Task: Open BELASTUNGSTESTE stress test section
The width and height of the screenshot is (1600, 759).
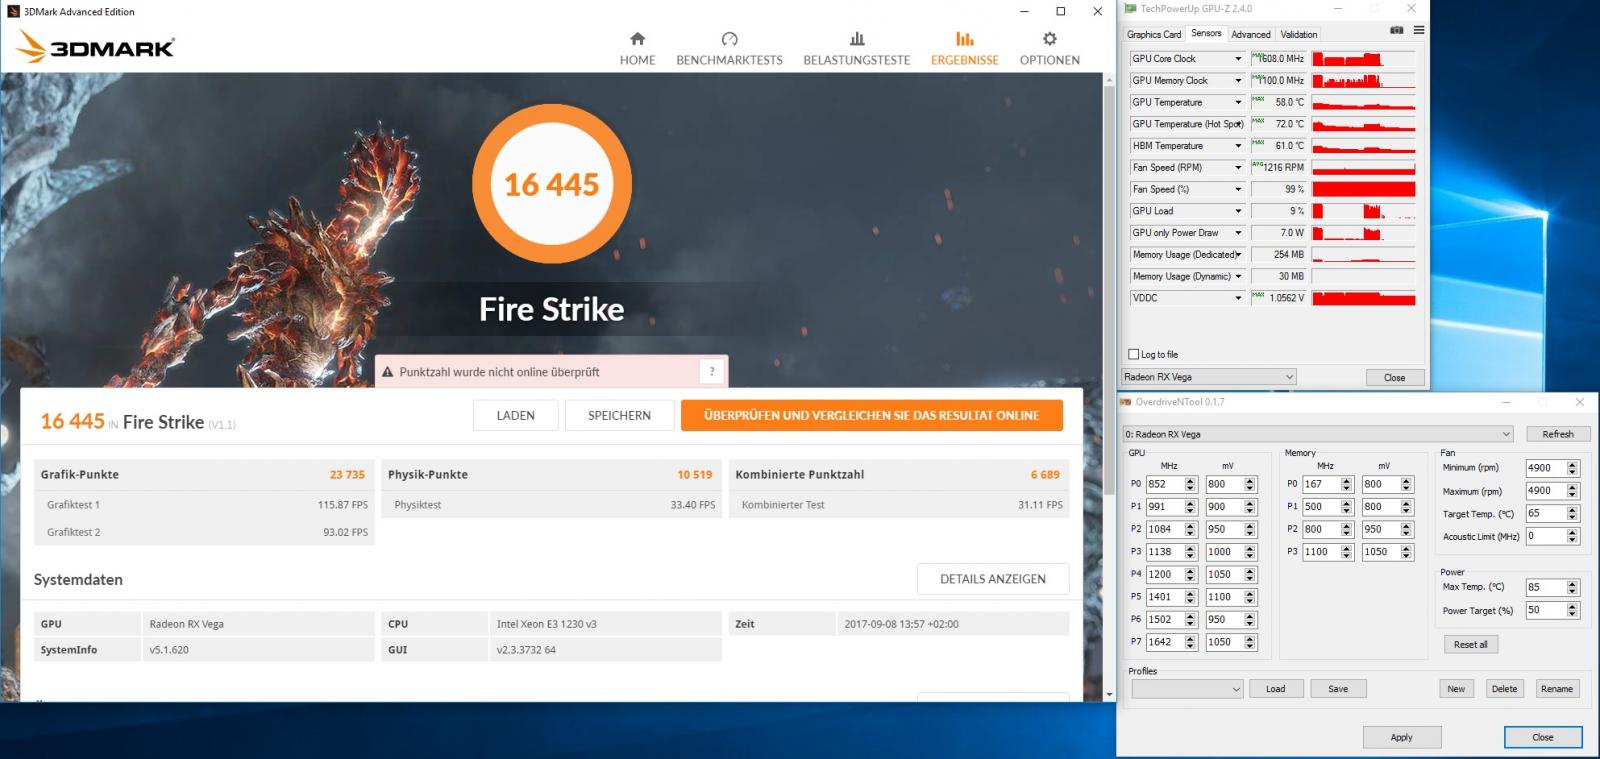Action: tap(856, 48)
